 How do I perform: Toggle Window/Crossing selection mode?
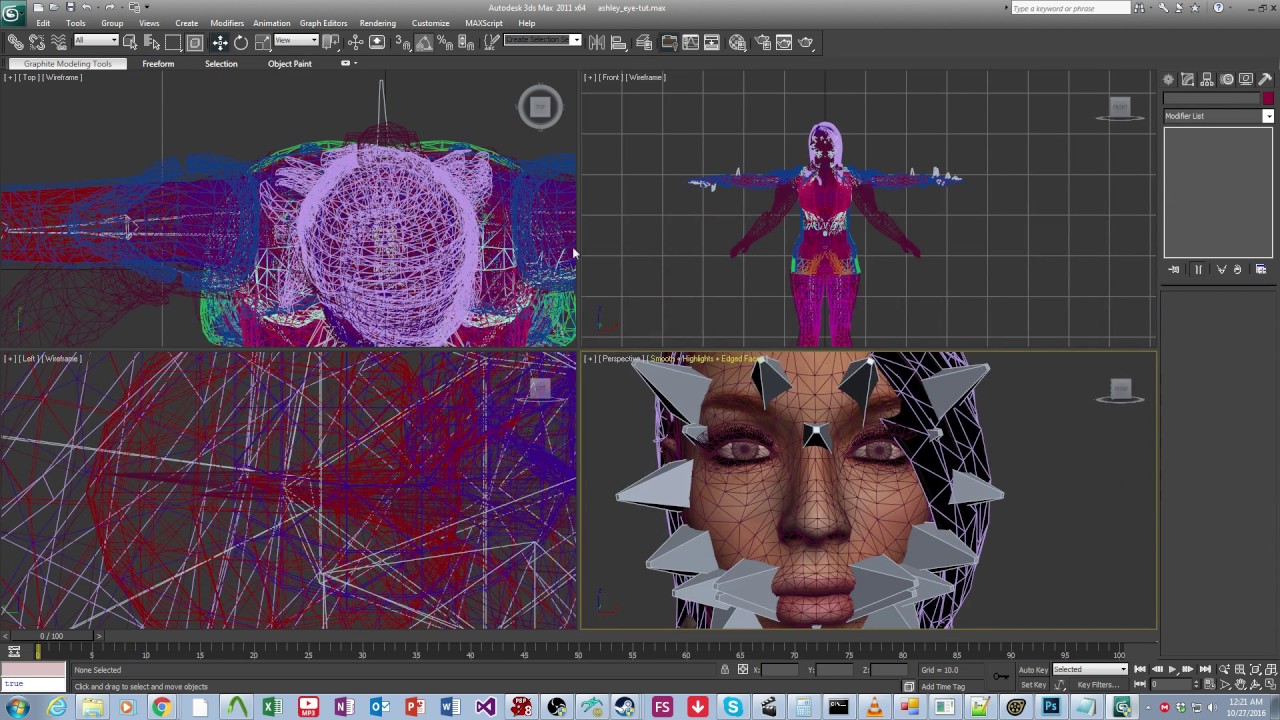point(195,42)
